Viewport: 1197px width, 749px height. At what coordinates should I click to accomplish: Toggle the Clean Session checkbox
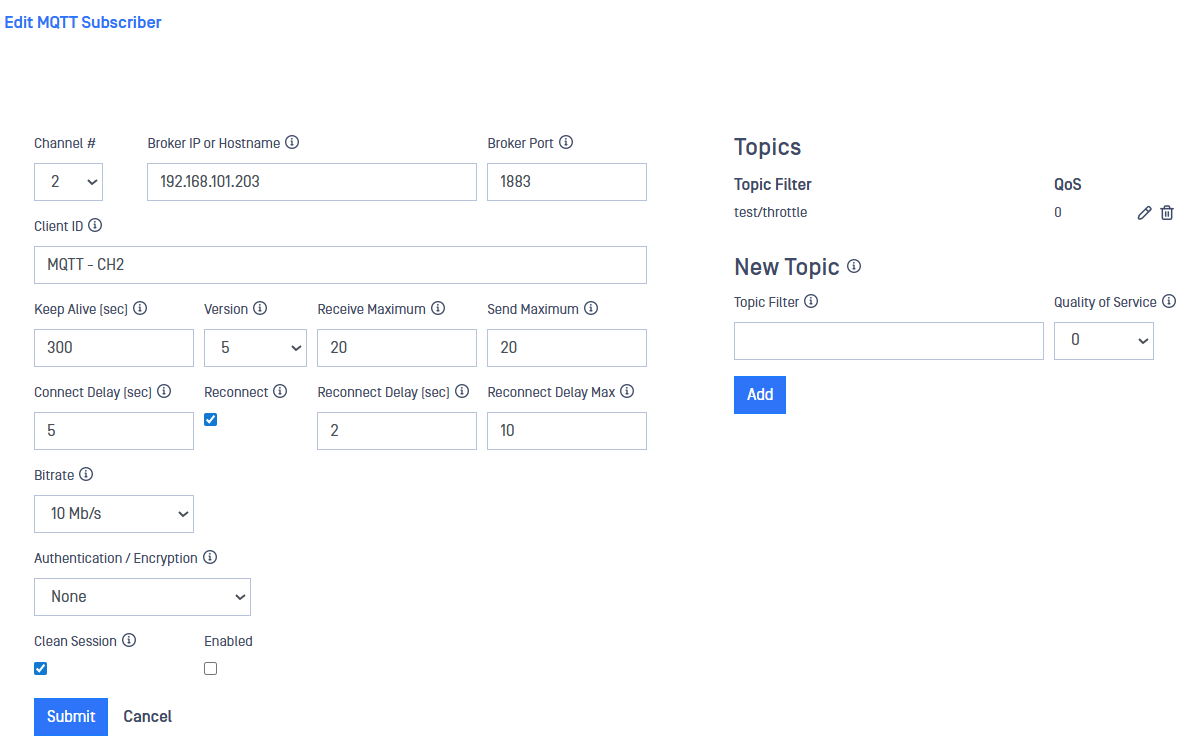point(41,669)
